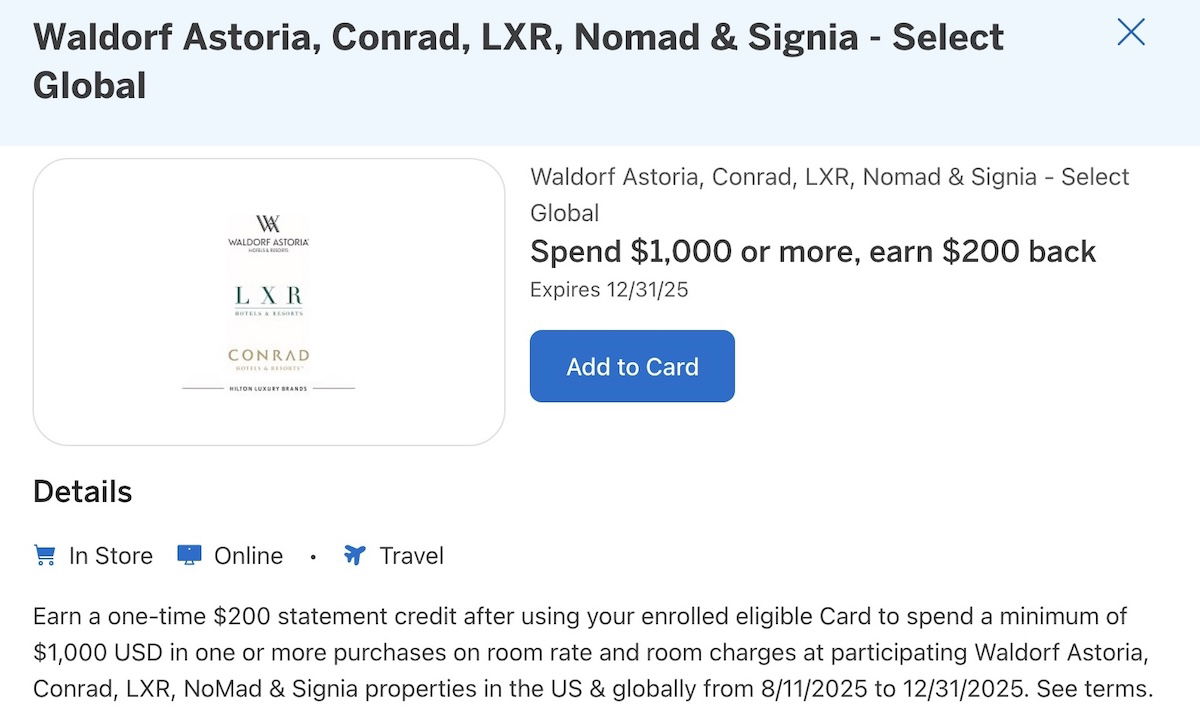The height and width of the screenshot is (718, 1200).
Task: Click the Waldorf Astoria logo
Action: [268, 233]
